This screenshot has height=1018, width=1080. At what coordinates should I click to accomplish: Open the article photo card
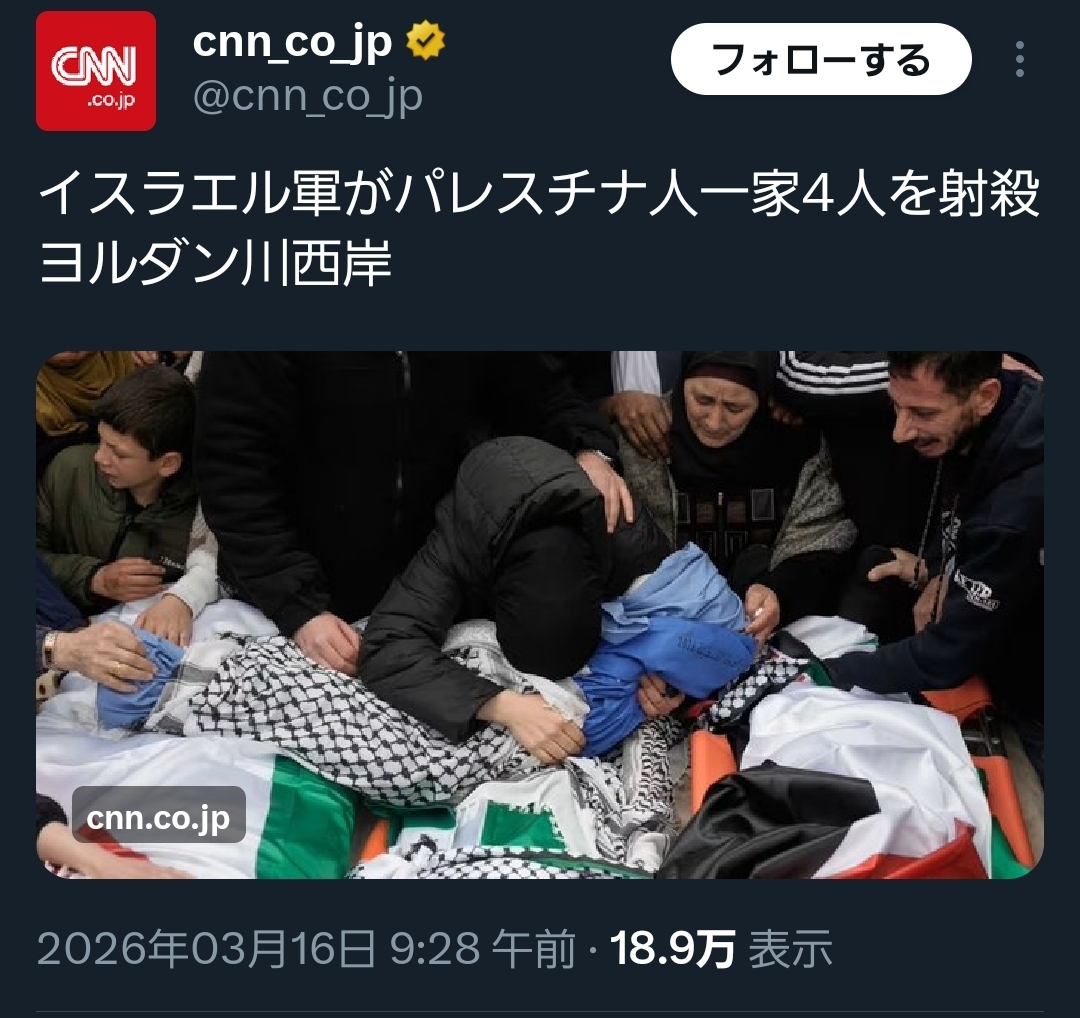click(x=540, y=614)
